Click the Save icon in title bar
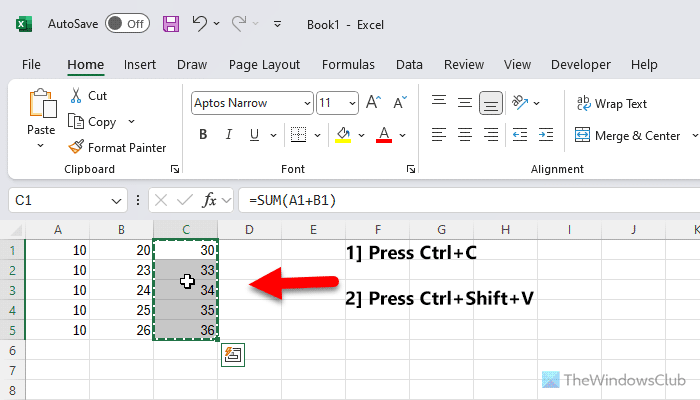Image resolution: width=700 pixels, height=400 pixels. click(x=171, y=22)
